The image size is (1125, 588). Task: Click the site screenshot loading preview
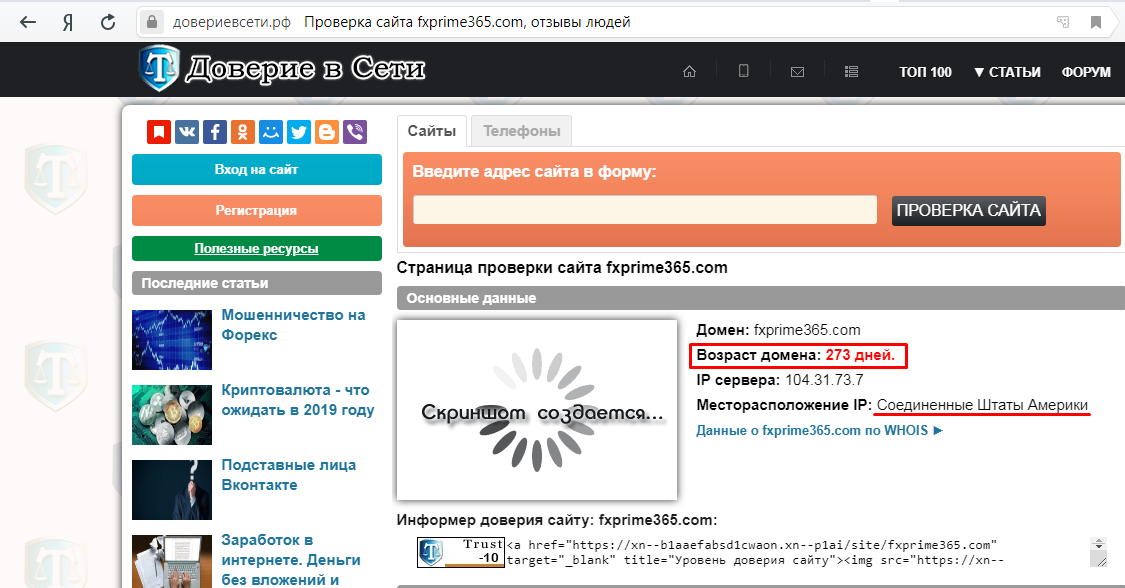point(537,409)
